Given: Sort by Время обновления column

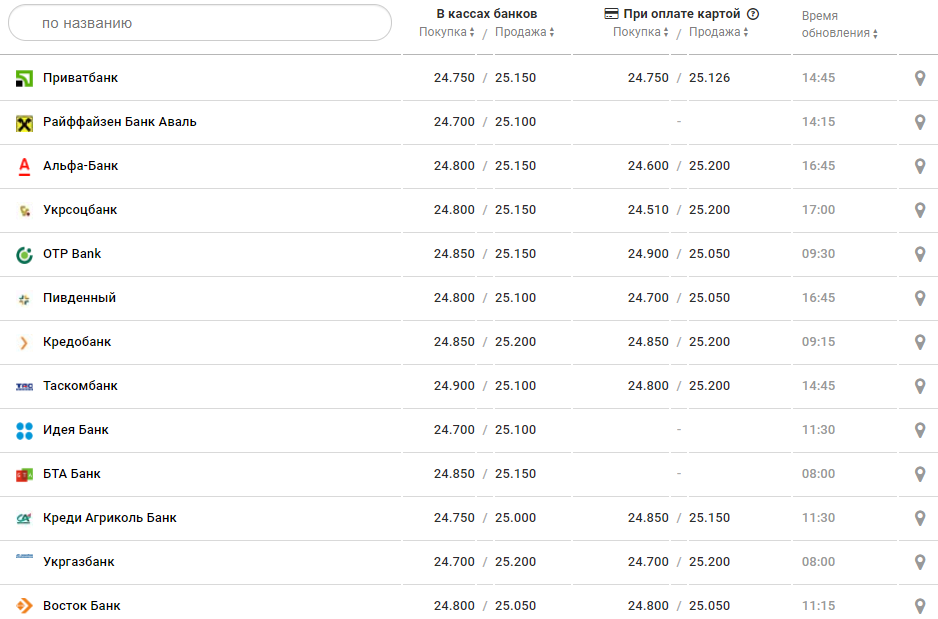Looking at the screenshot, I should (x=840, y=33).
